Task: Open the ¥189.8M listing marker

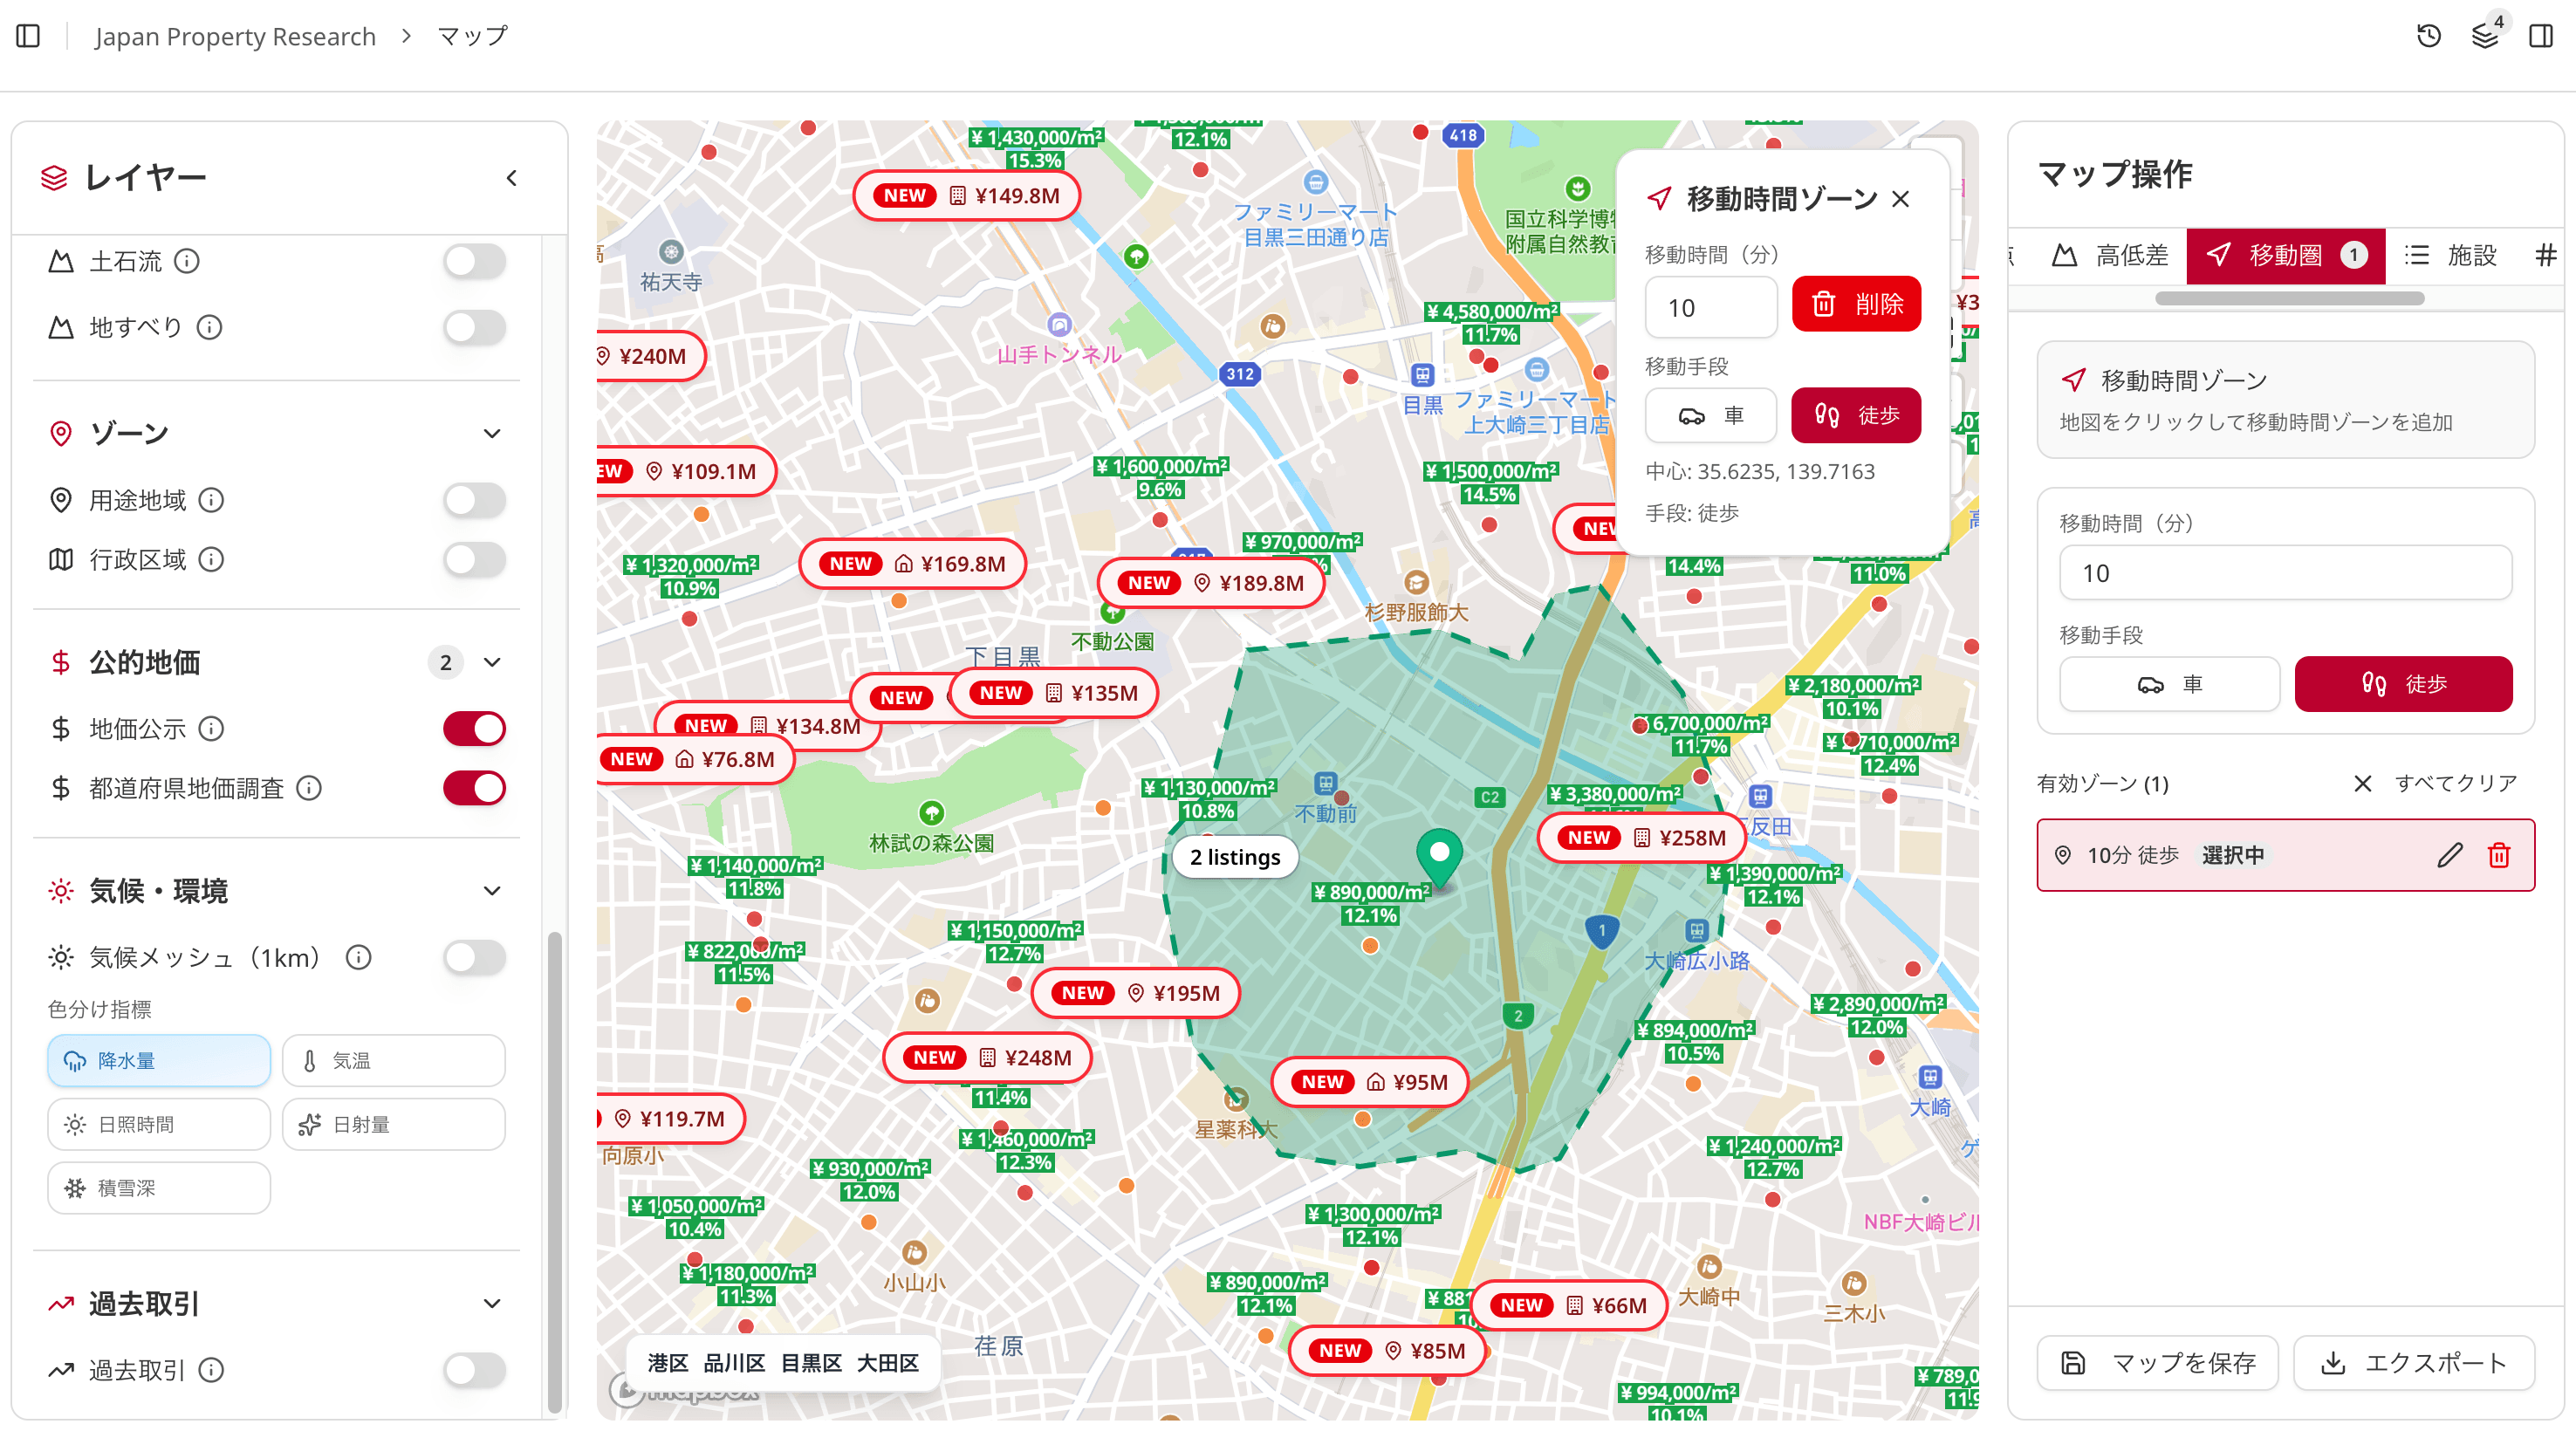Action: tap(1212, 583)
